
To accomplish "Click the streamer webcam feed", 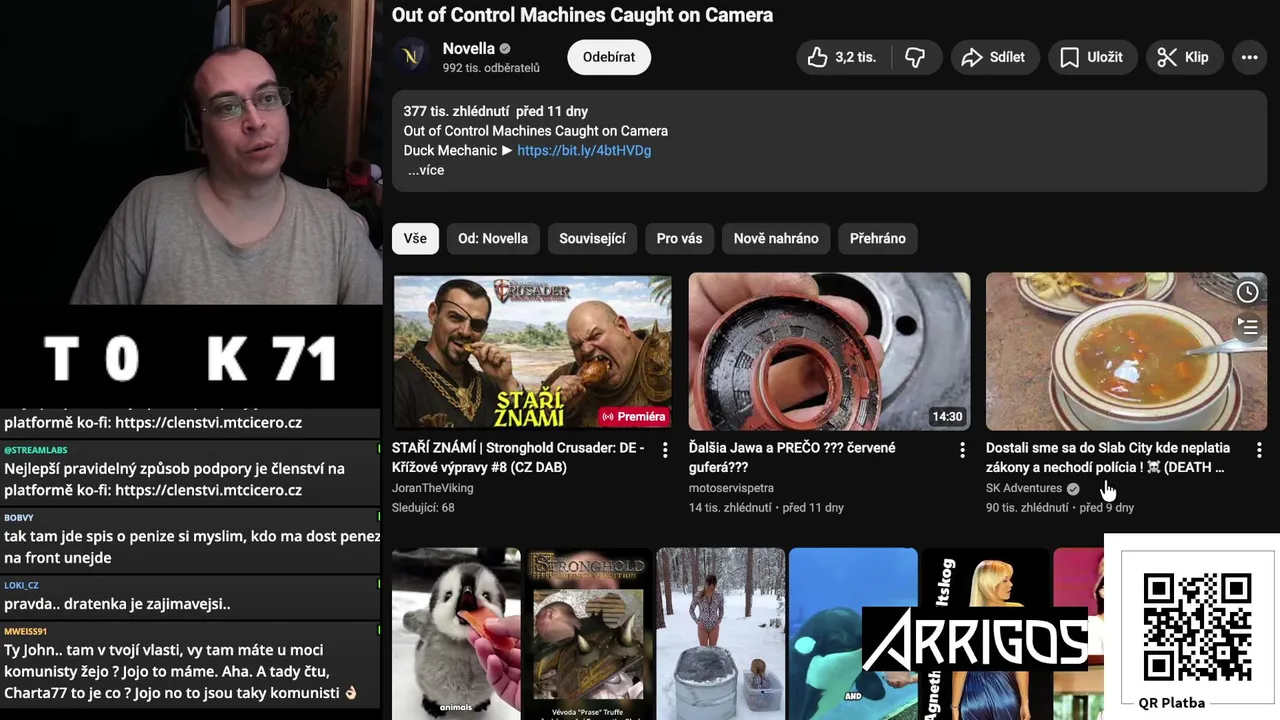I will [x=190, y=152].
